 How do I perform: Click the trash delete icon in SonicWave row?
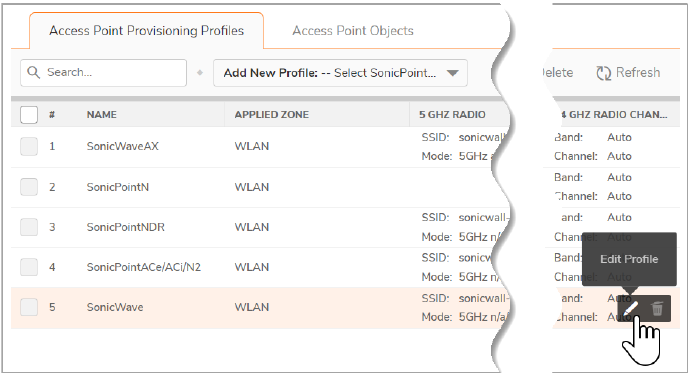click(x=657, y=309)
